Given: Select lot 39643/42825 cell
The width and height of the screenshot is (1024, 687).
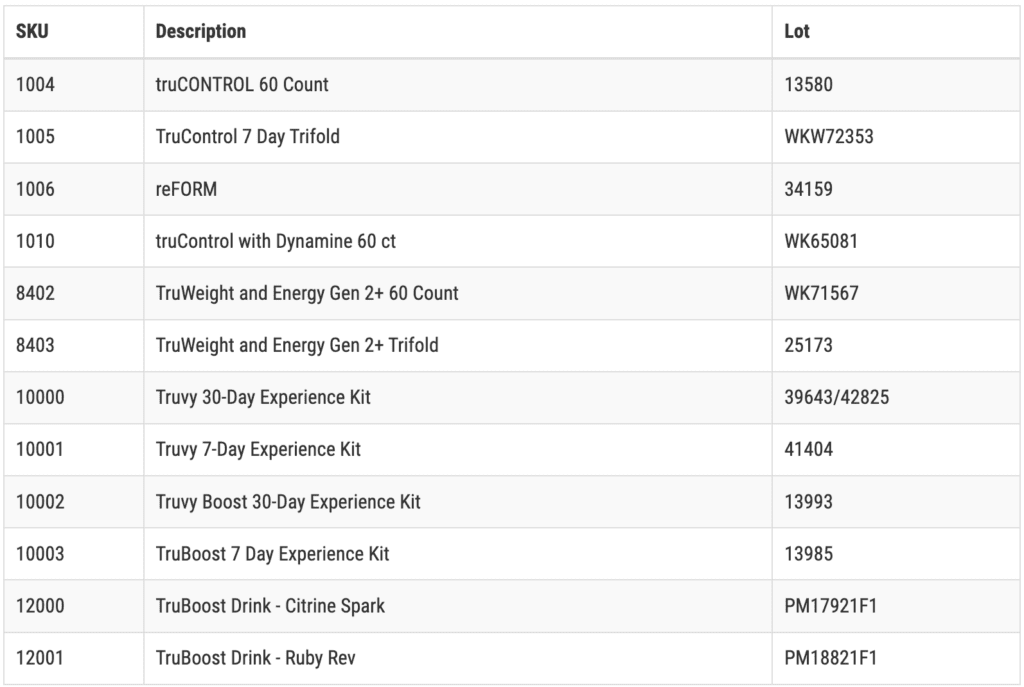Looking at the screenshot, I should coord(896,398).
